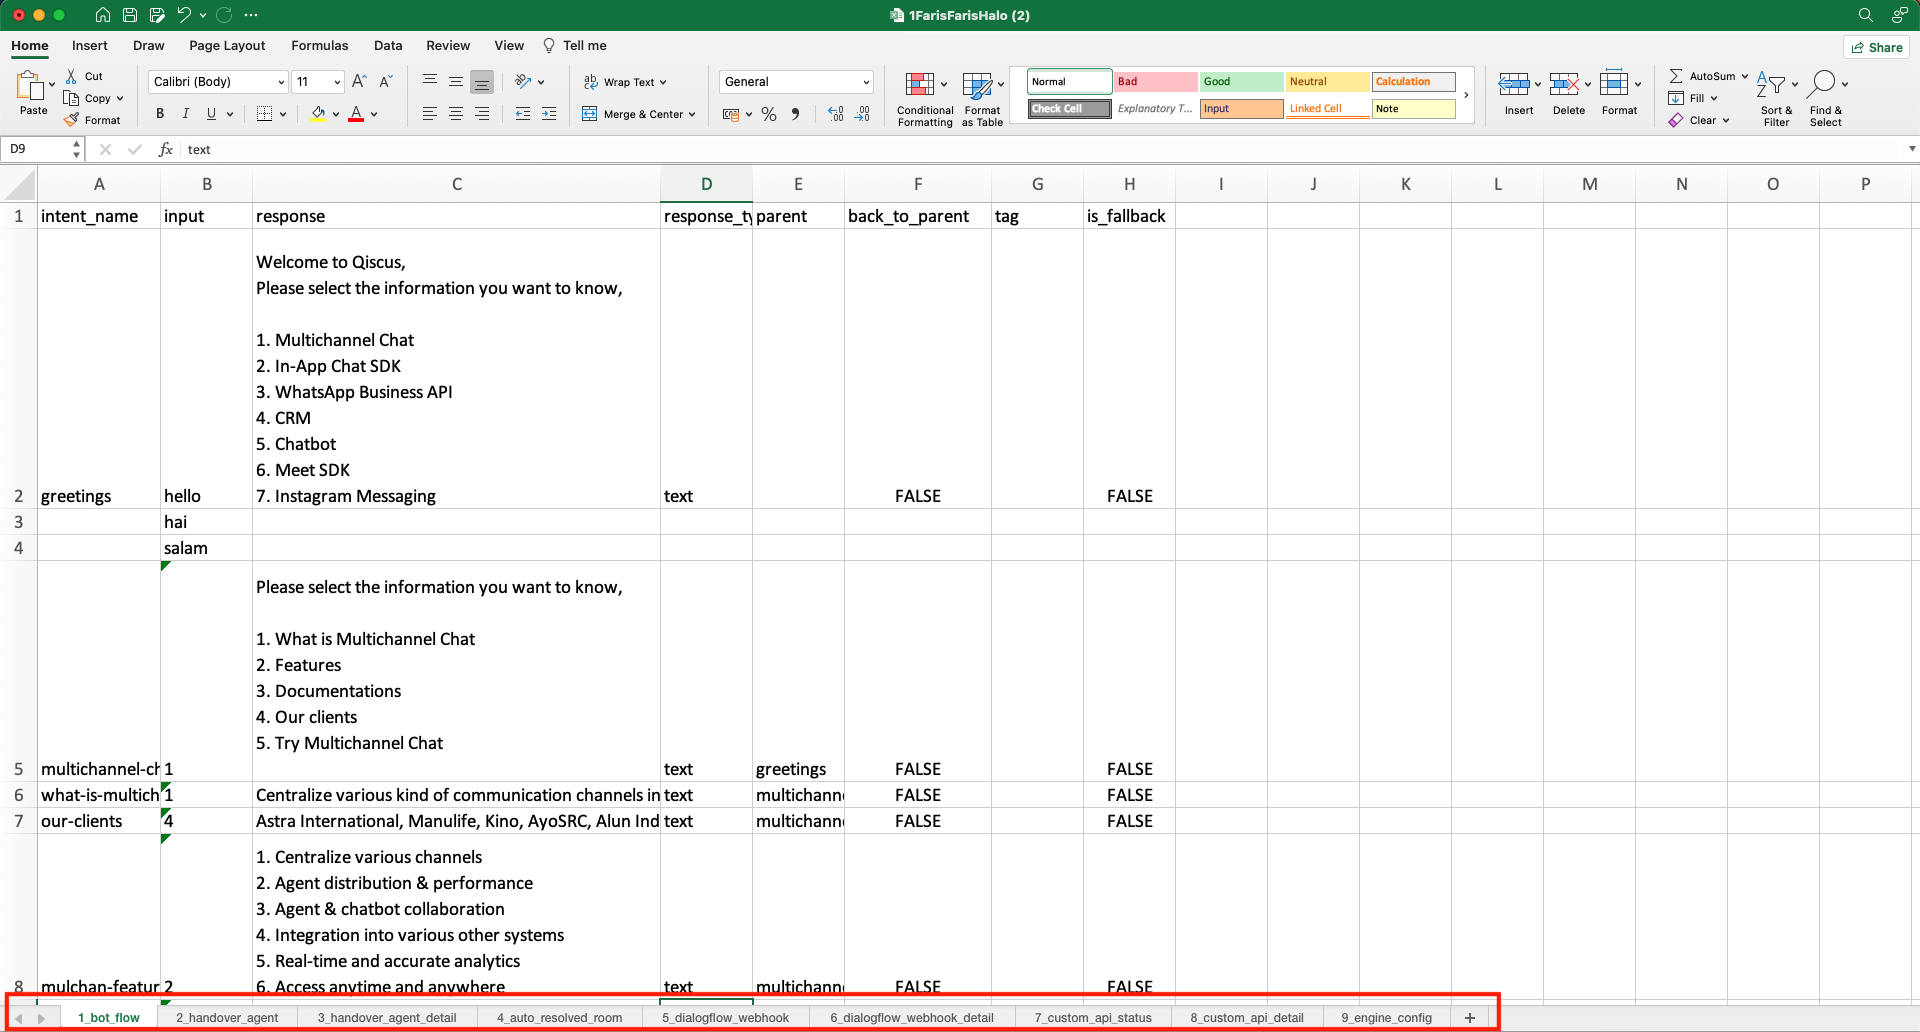Open the Calibri (Body) font dropdown
The width and height of the screenshot is (1920, 1032).
tap(280, 82)
